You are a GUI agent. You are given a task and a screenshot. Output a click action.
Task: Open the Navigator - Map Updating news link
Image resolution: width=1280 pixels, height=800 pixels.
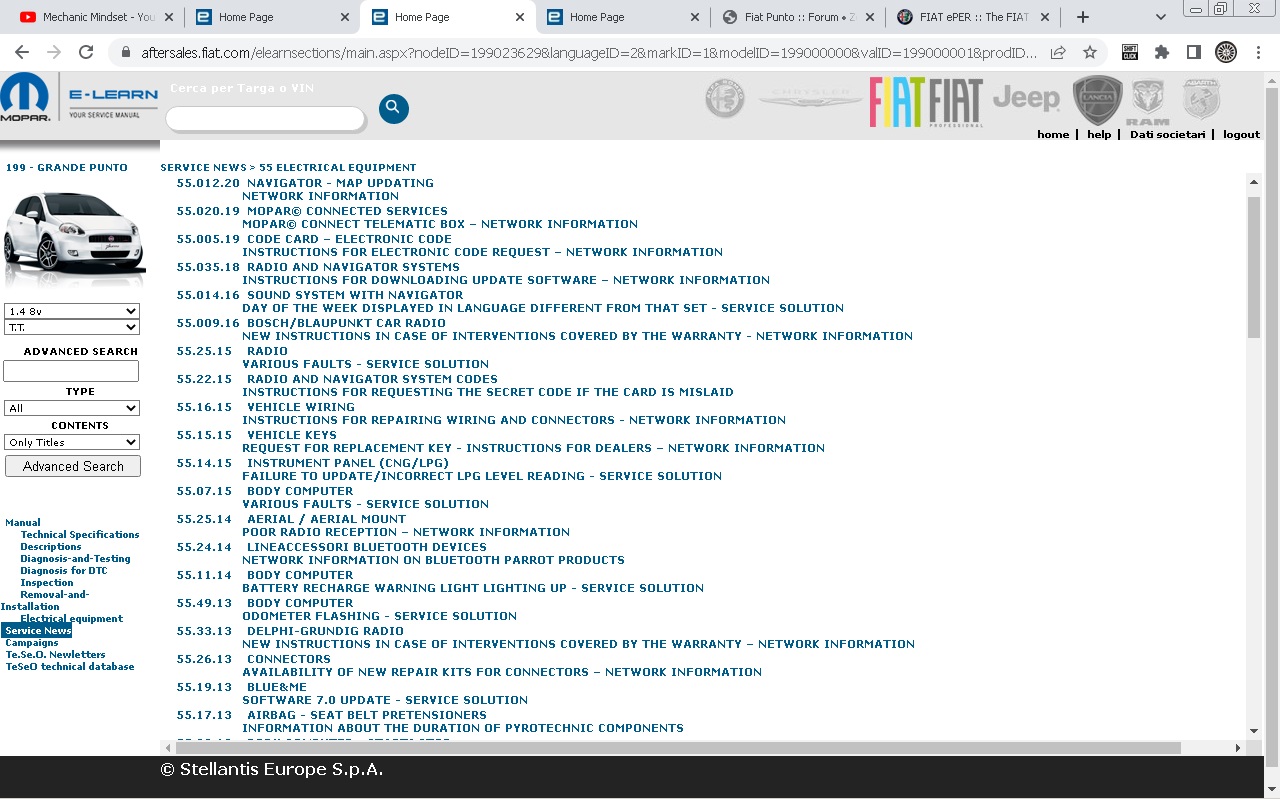(x=340, y=183)
